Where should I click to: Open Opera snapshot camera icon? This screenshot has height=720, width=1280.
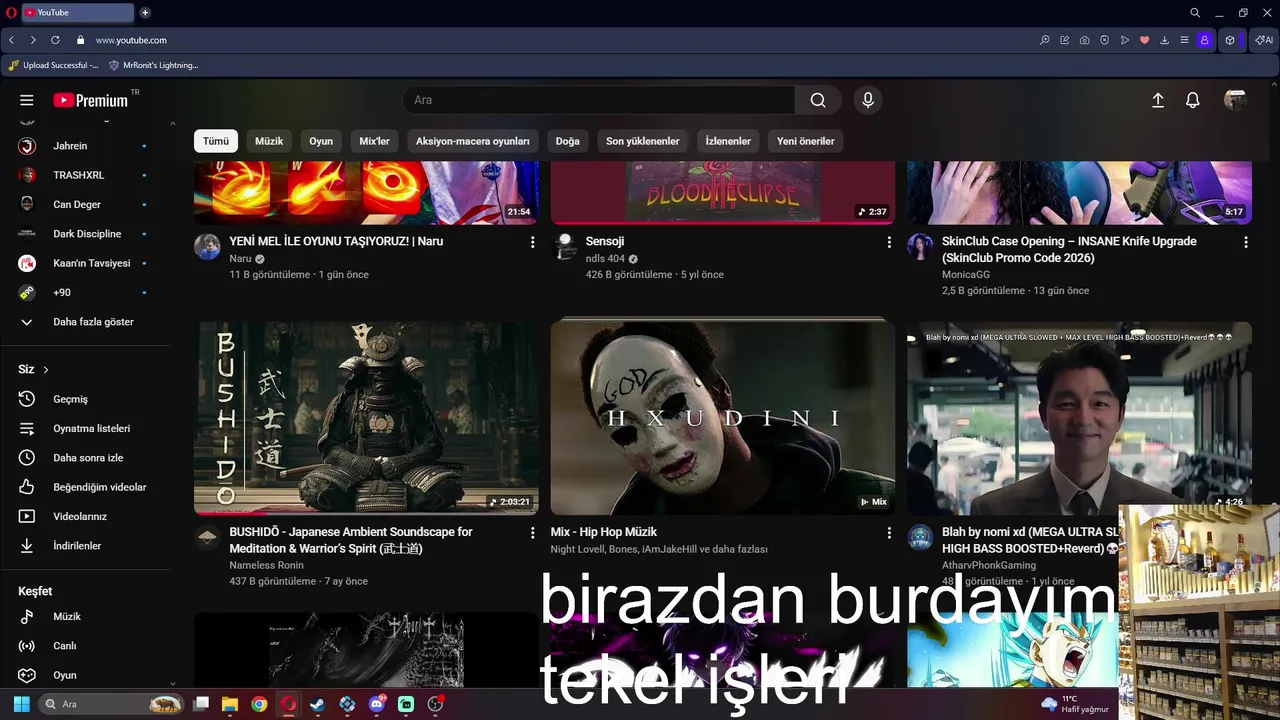click(x=1085, y=40)
